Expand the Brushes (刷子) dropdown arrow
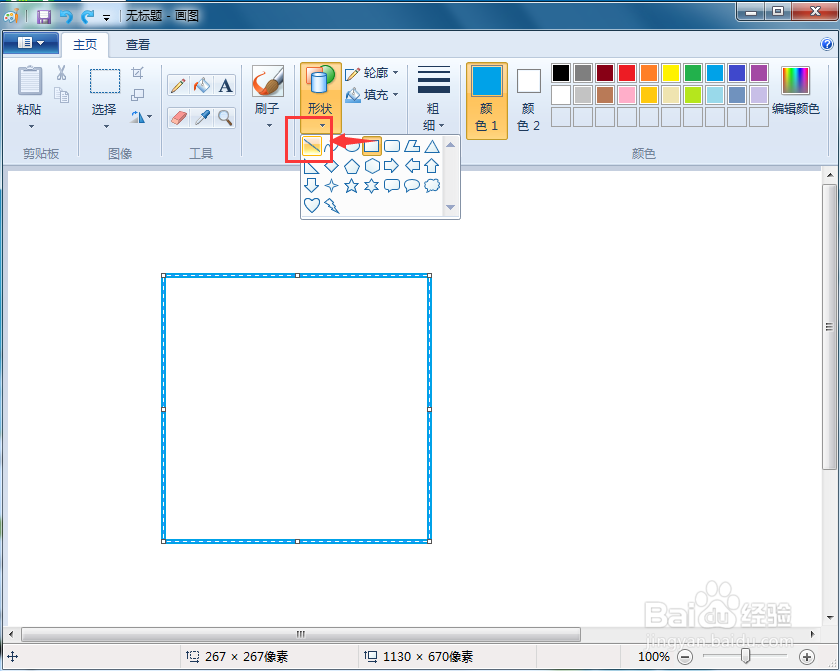Viewport: 840px width, 671px height. [269, 126]
